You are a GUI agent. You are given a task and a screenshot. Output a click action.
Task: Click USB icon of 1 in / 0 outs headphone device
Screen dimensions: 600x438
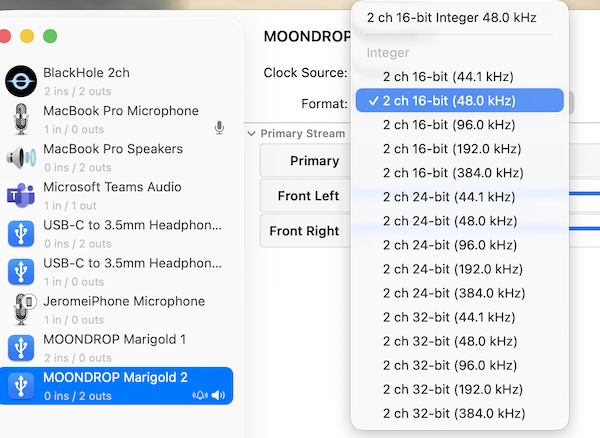click(21, 272)
